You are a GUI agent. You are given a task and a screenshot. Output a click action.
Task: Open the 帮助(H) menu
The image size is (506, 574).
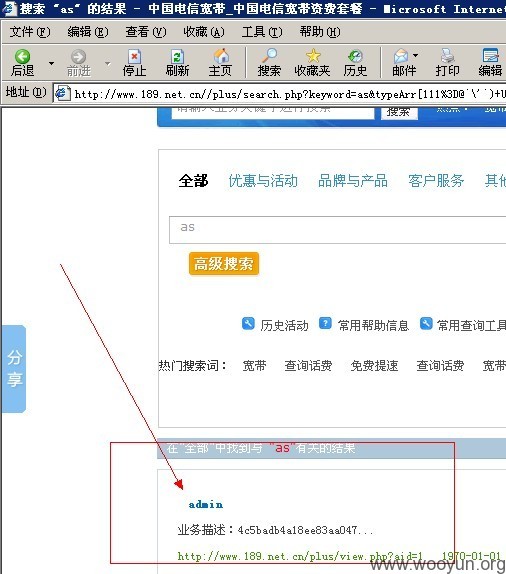point(320,32)
